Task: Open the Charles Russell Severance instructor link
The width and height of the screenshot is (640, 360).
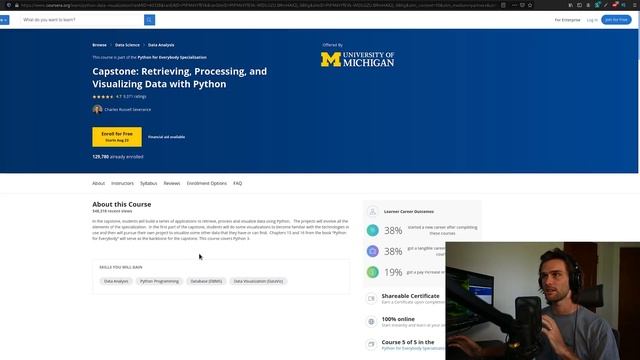Action: [x=127, y=109]
